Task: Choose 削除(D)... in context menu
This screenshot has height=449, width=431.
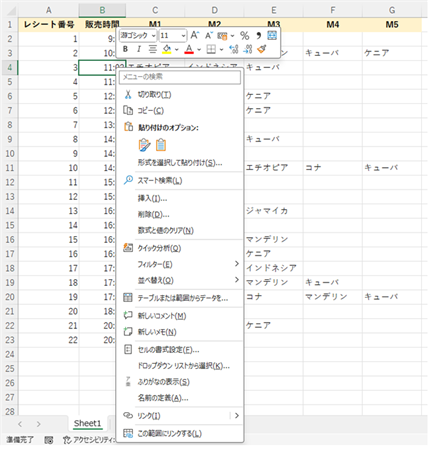Action: pyautogui.click(x=180, y=214)
